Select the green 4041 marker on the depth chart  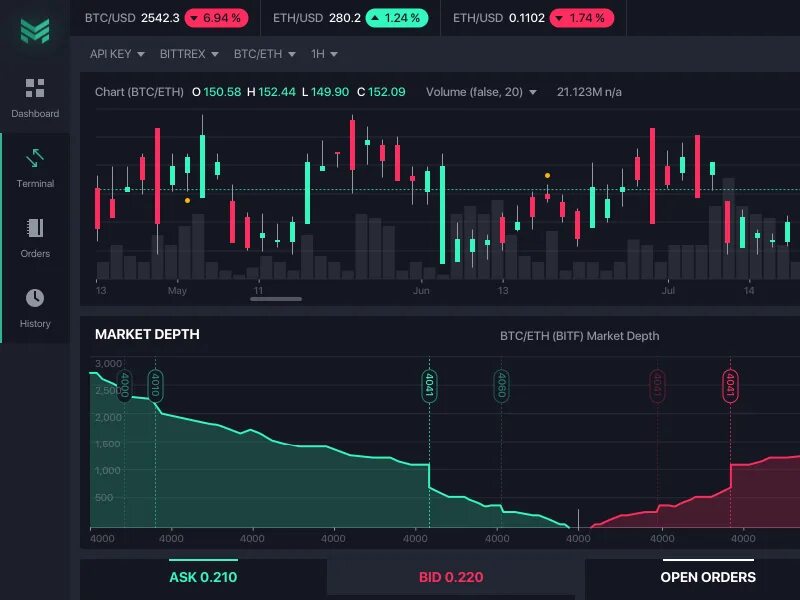pyautogui.click(x=428, y=384)
